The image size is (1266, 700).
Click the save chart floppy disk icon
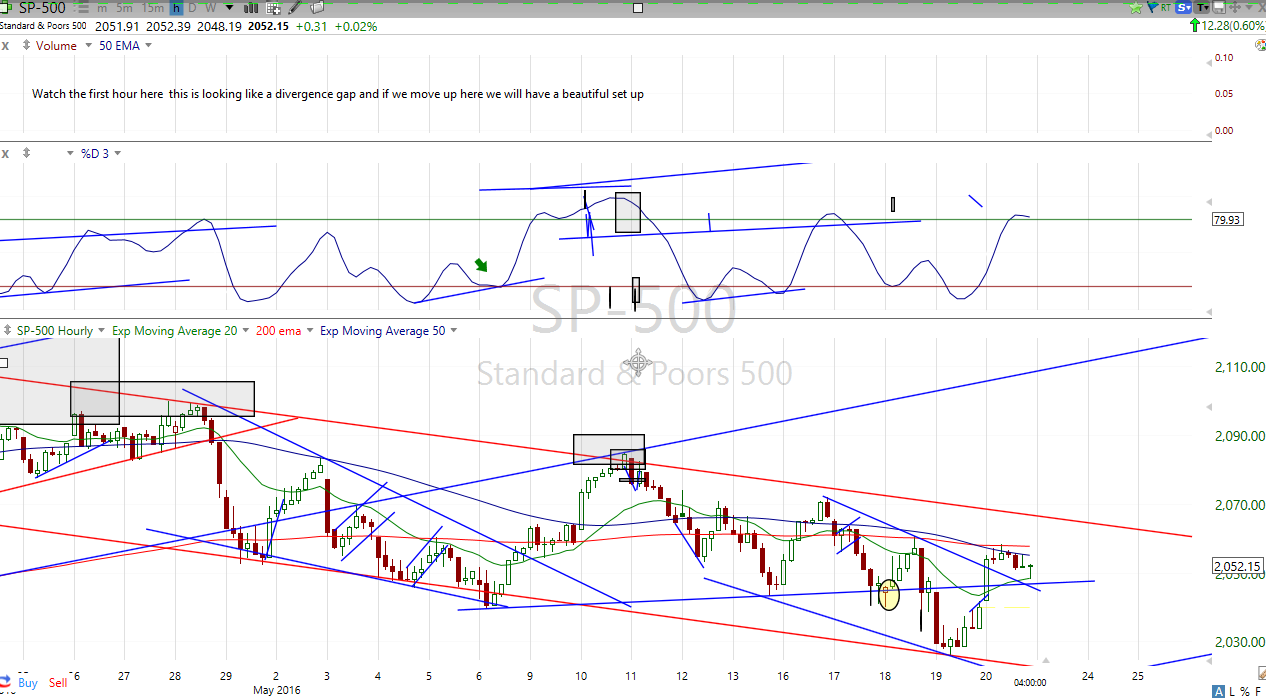[x=1219, y=8]
